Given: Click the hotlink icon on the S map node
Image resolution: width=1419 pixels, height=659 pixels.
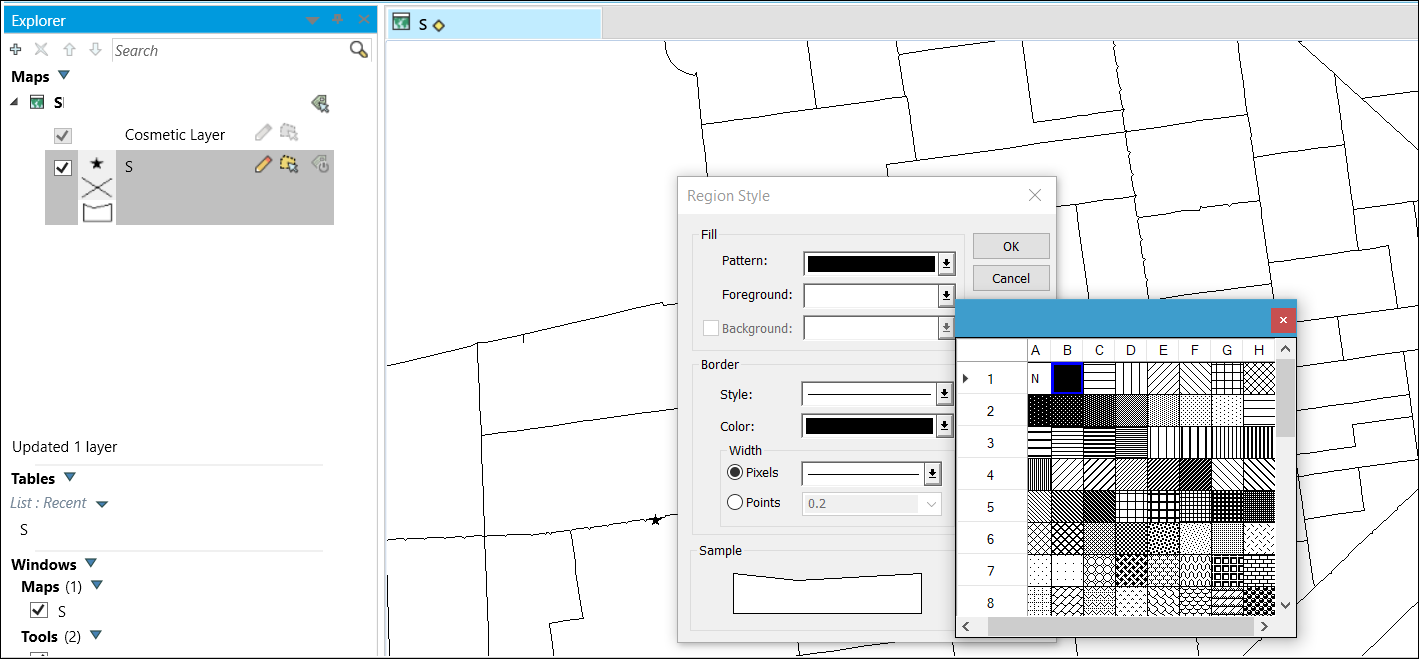Looking at the screenshot, I should click(320, 103).
